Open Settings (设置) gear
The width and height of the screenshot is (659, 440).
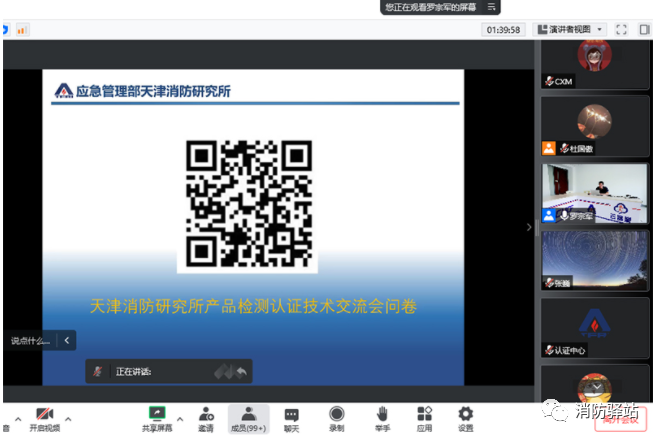tap(465, 417)
